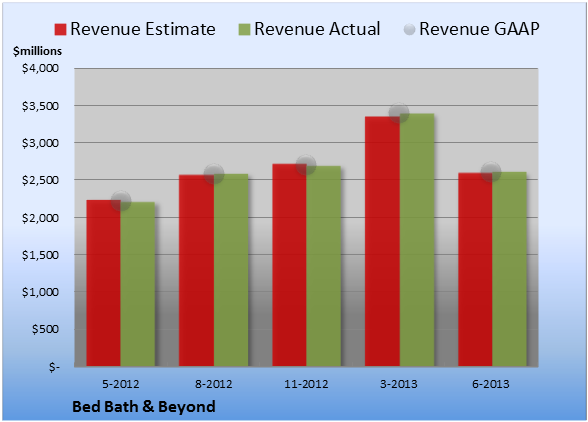588x422 pixels.
Task: Click the green Revenue Actual legend swatch
Action: coord(244,30)
